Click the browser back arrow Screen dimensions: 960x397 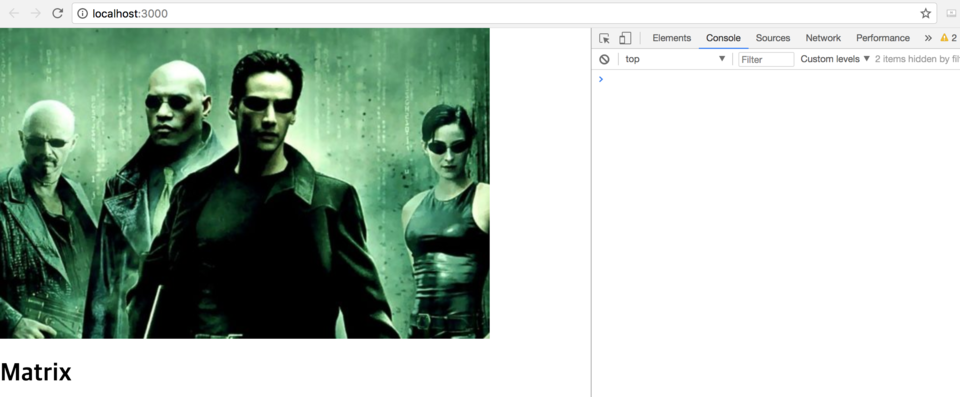click(x=13, y=13)
